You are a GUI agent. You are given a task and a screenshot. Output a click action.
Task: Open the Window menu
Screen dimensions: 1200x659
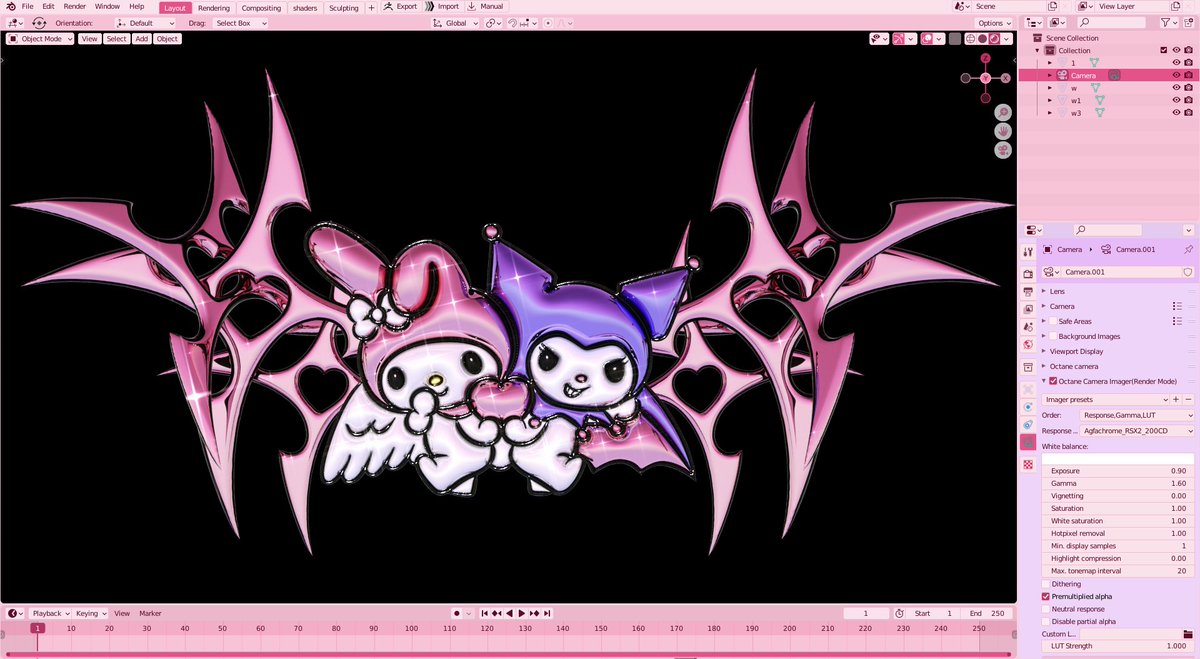pos(107,6)
